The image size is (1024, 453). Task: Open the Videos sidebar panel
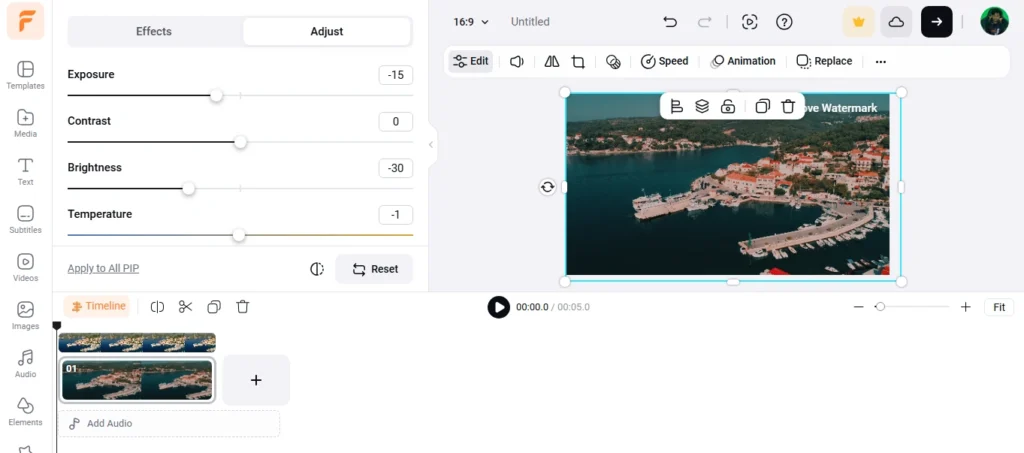click(25, 268)
